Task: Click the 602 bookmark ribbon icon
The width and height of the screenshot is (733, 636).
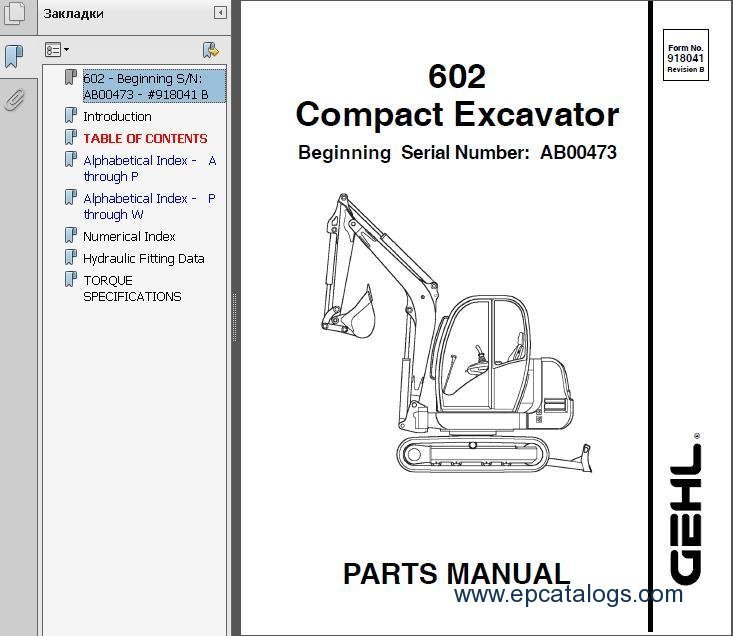Action: (71, 77)
